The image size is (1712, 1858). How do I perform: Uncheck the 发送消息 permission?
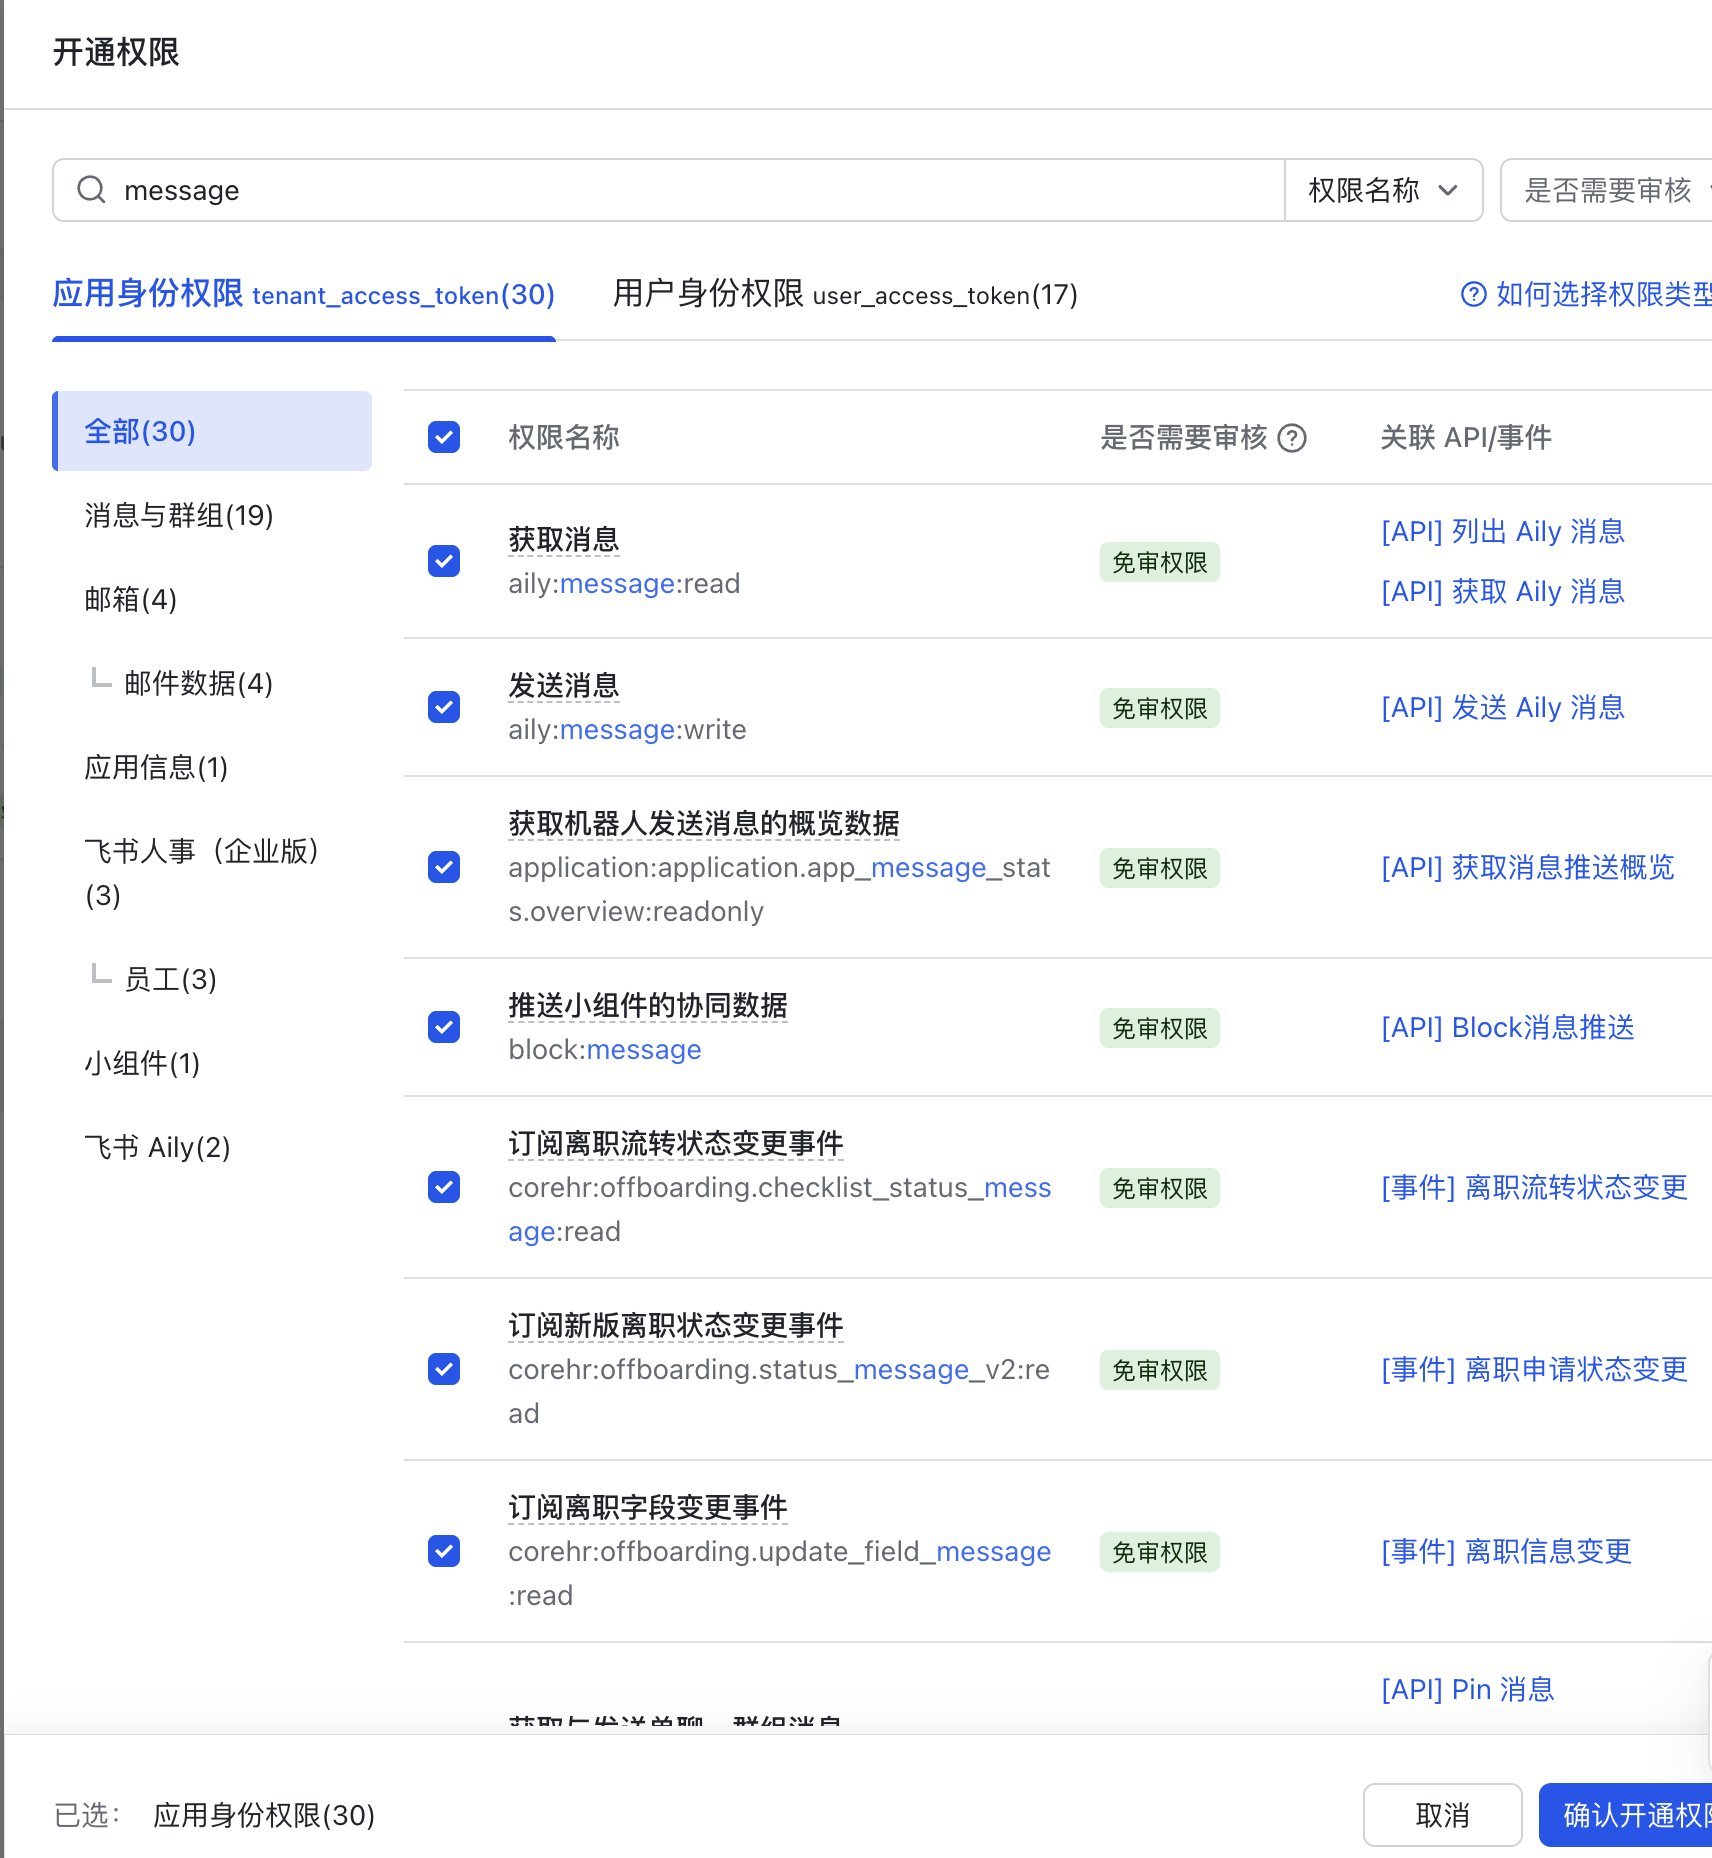point(443,708)
